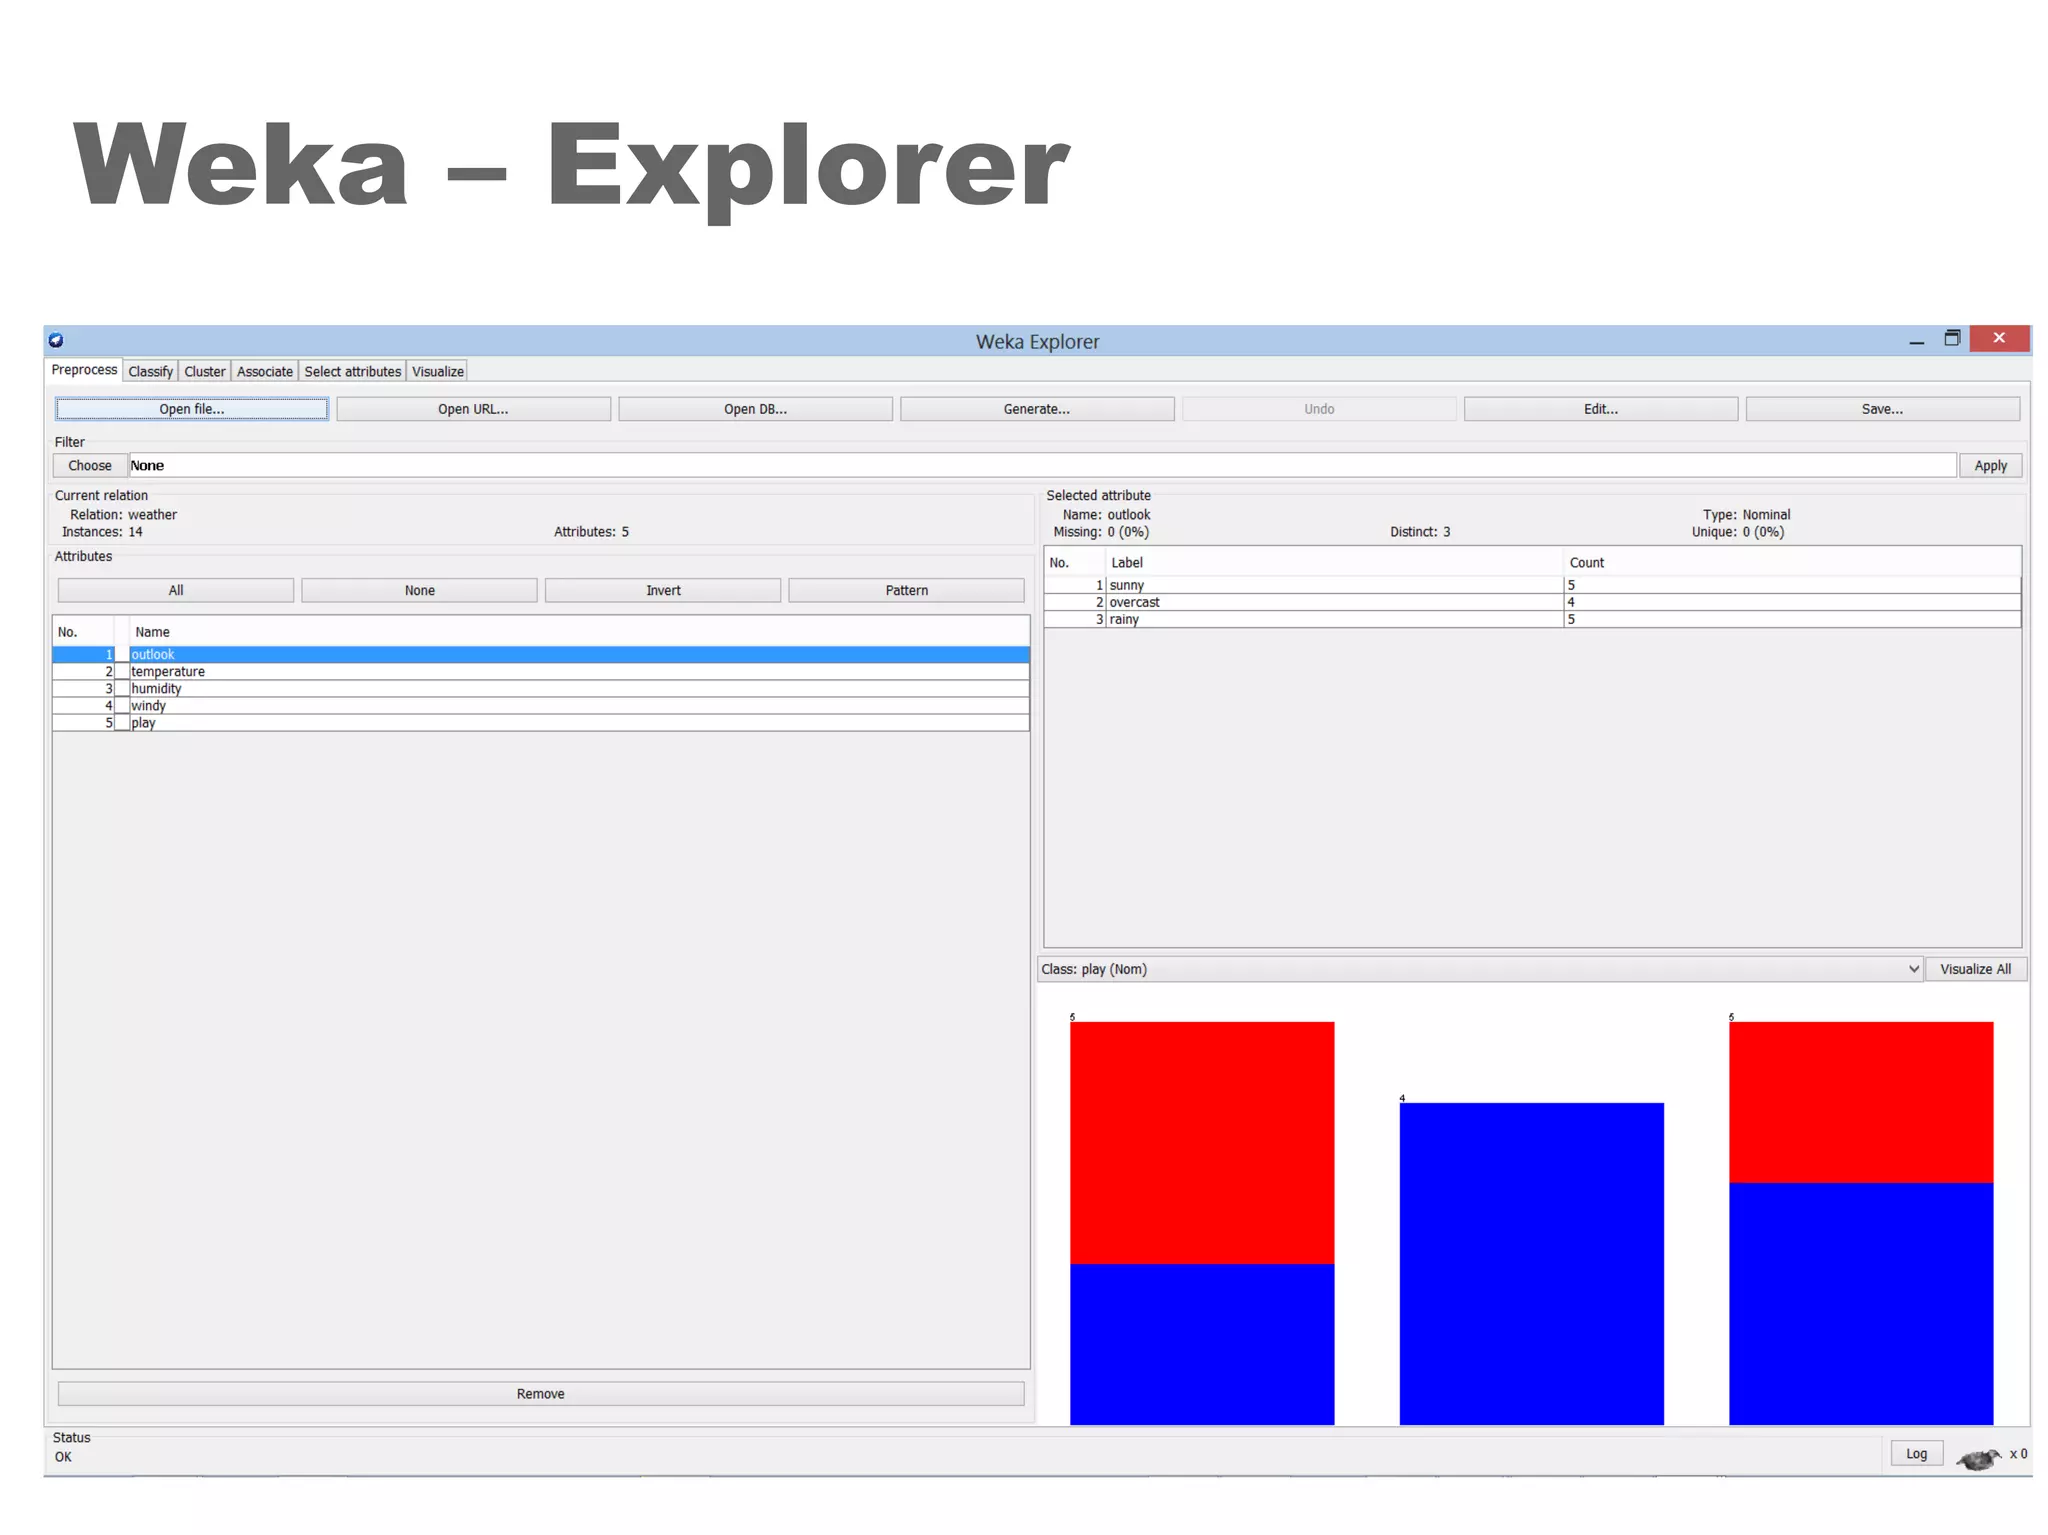Screen dimensions: 2048x1535
Task: Click the Open DB... button
Action: [755, 409]
